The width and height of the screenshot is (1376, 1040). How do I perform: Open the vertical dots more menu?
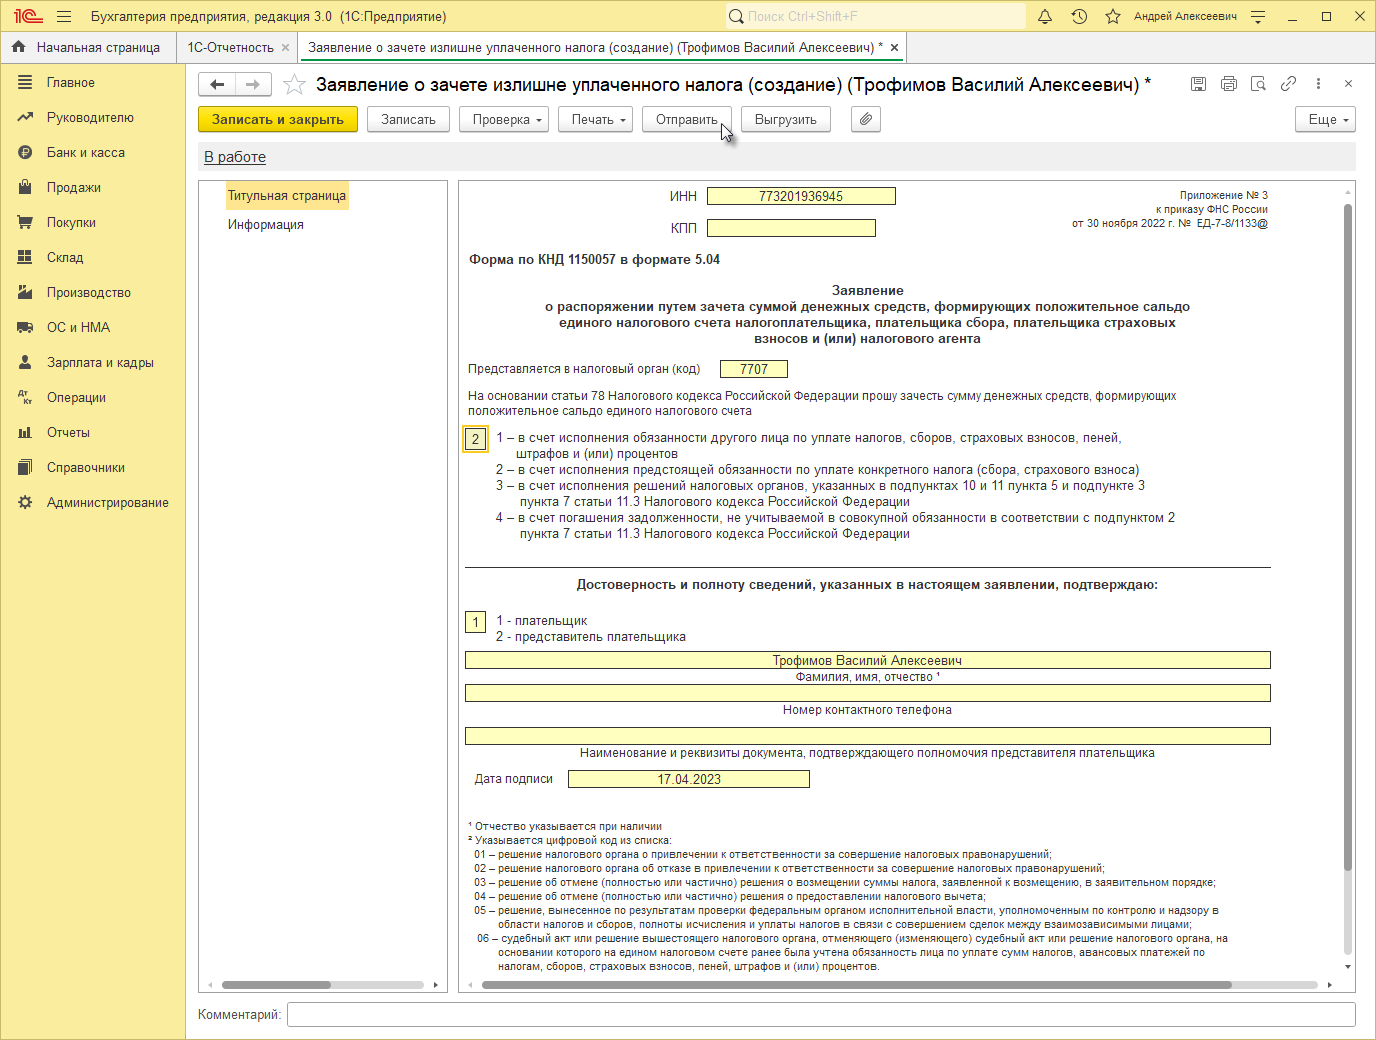point(1319,84)
